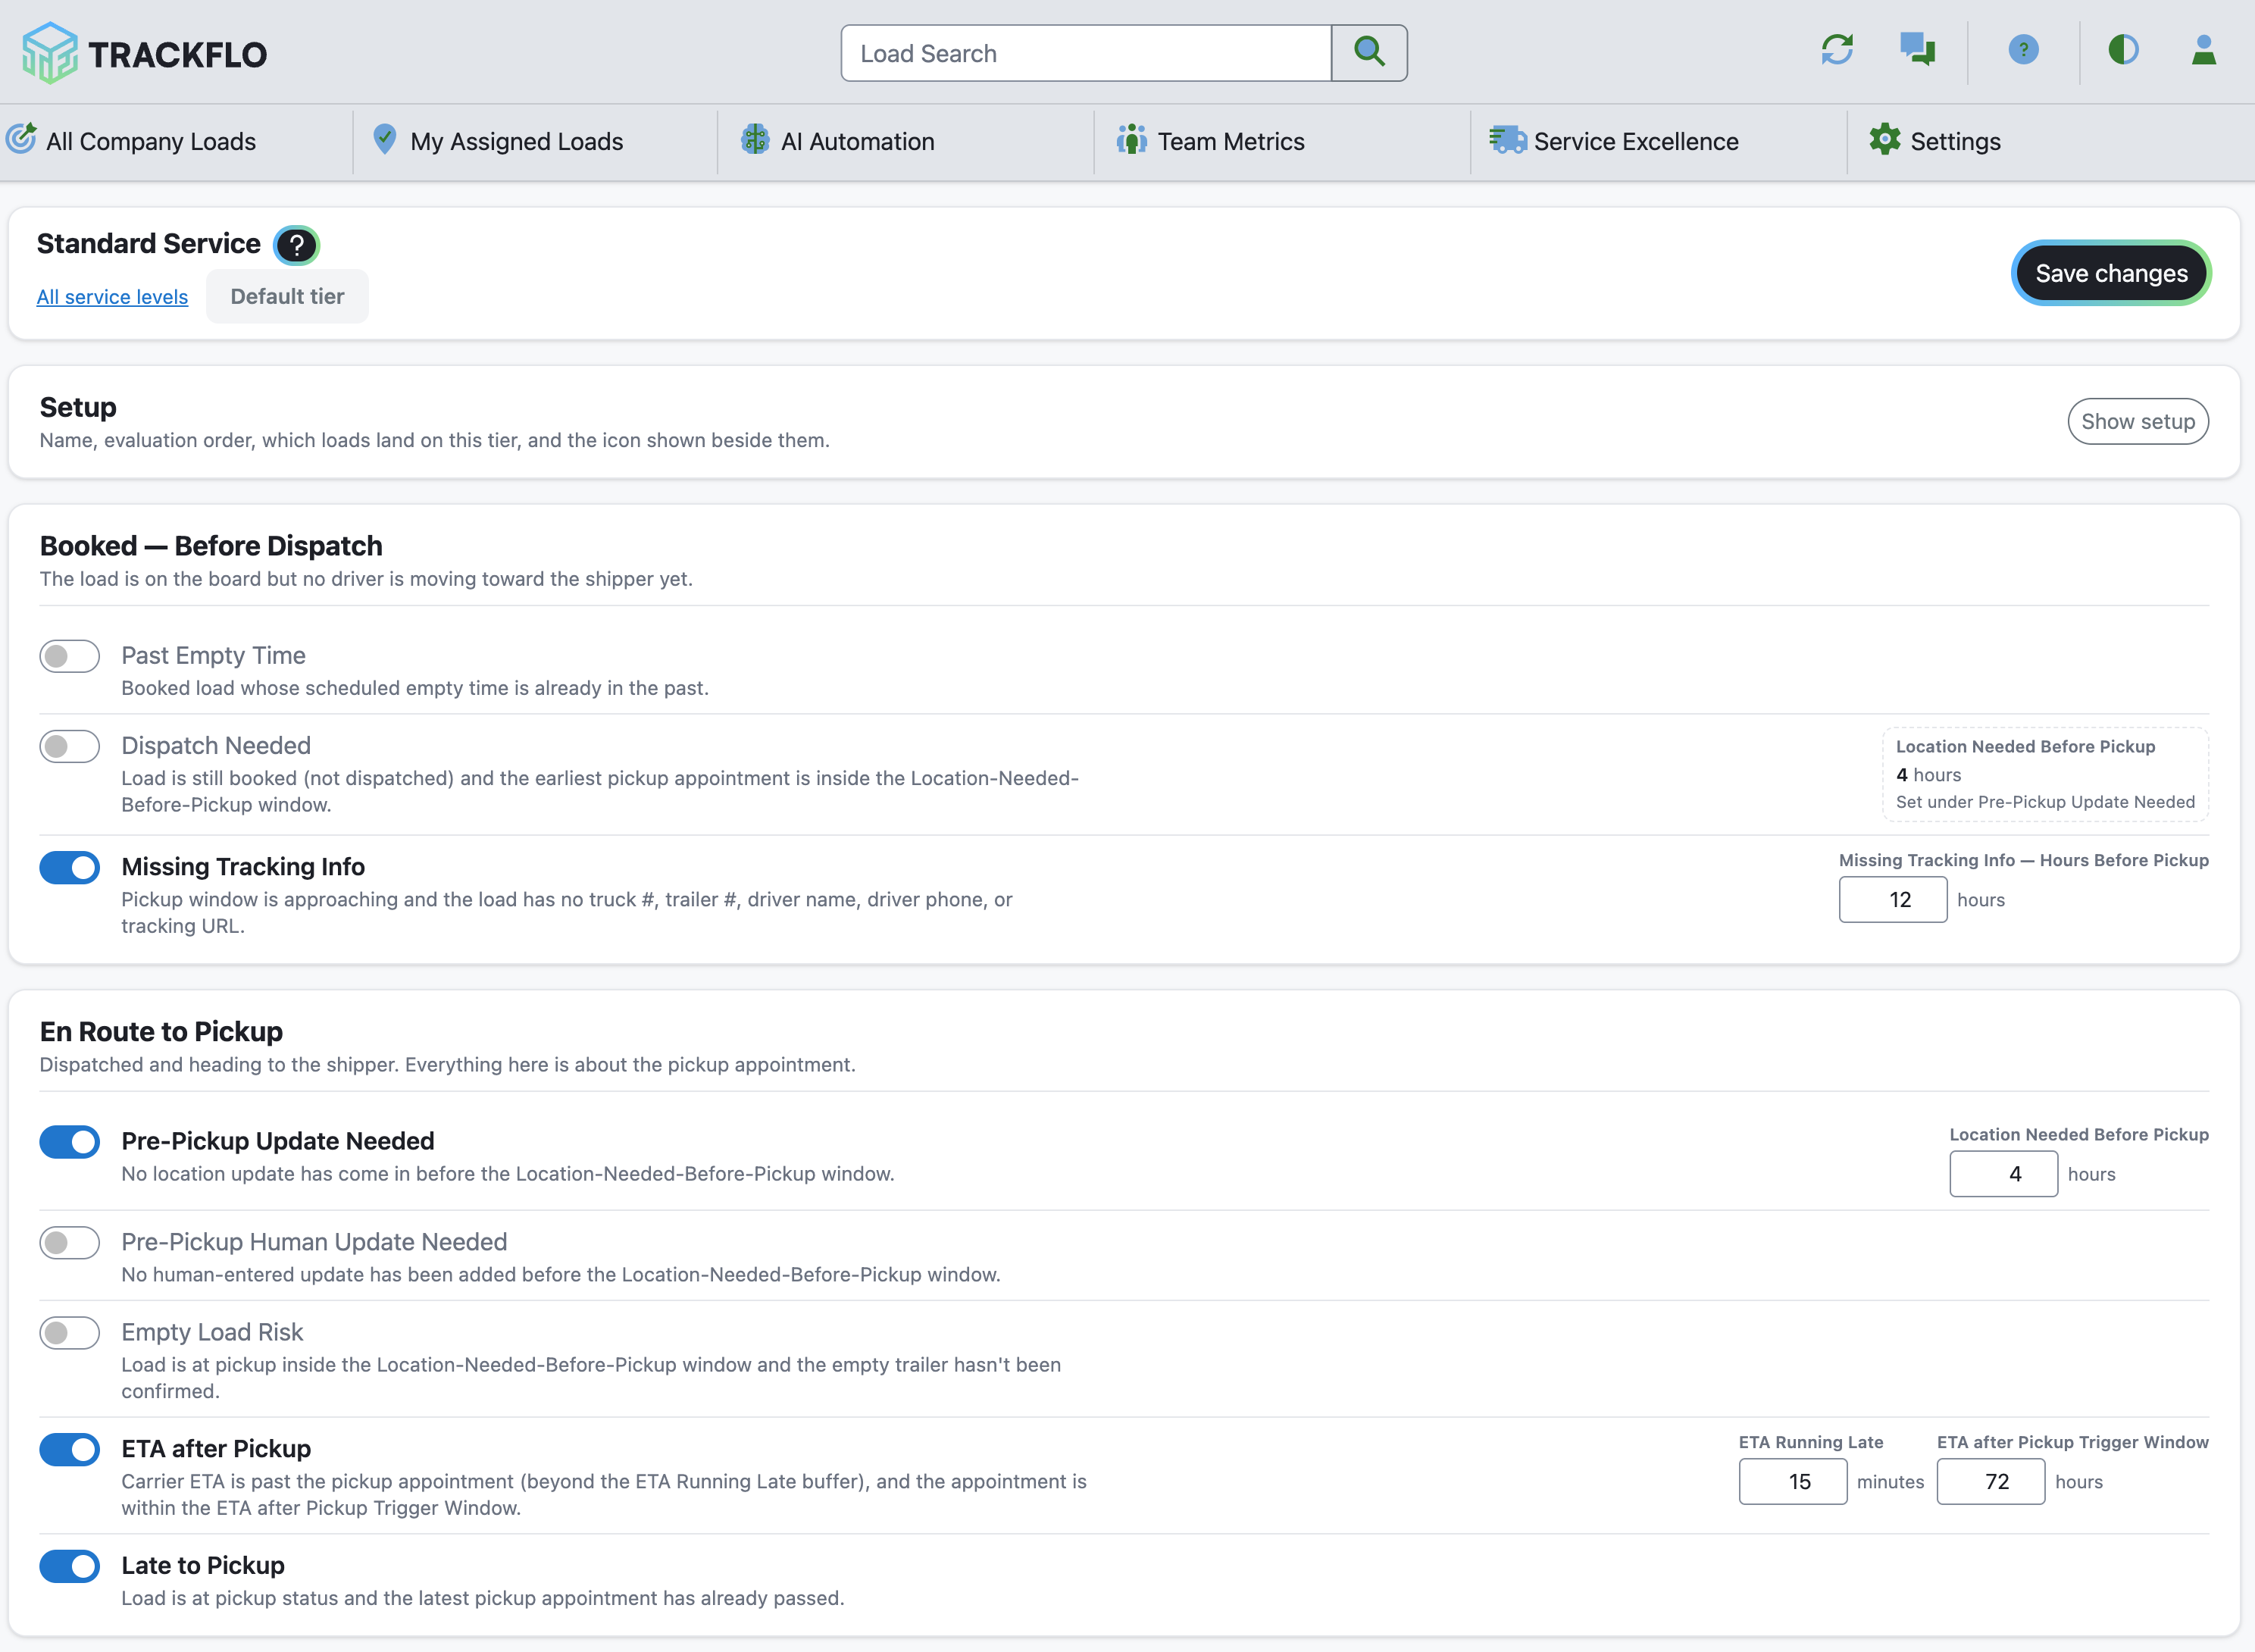Enable the Past Empty Time toggle
2255x1652 pixels.
70,656
